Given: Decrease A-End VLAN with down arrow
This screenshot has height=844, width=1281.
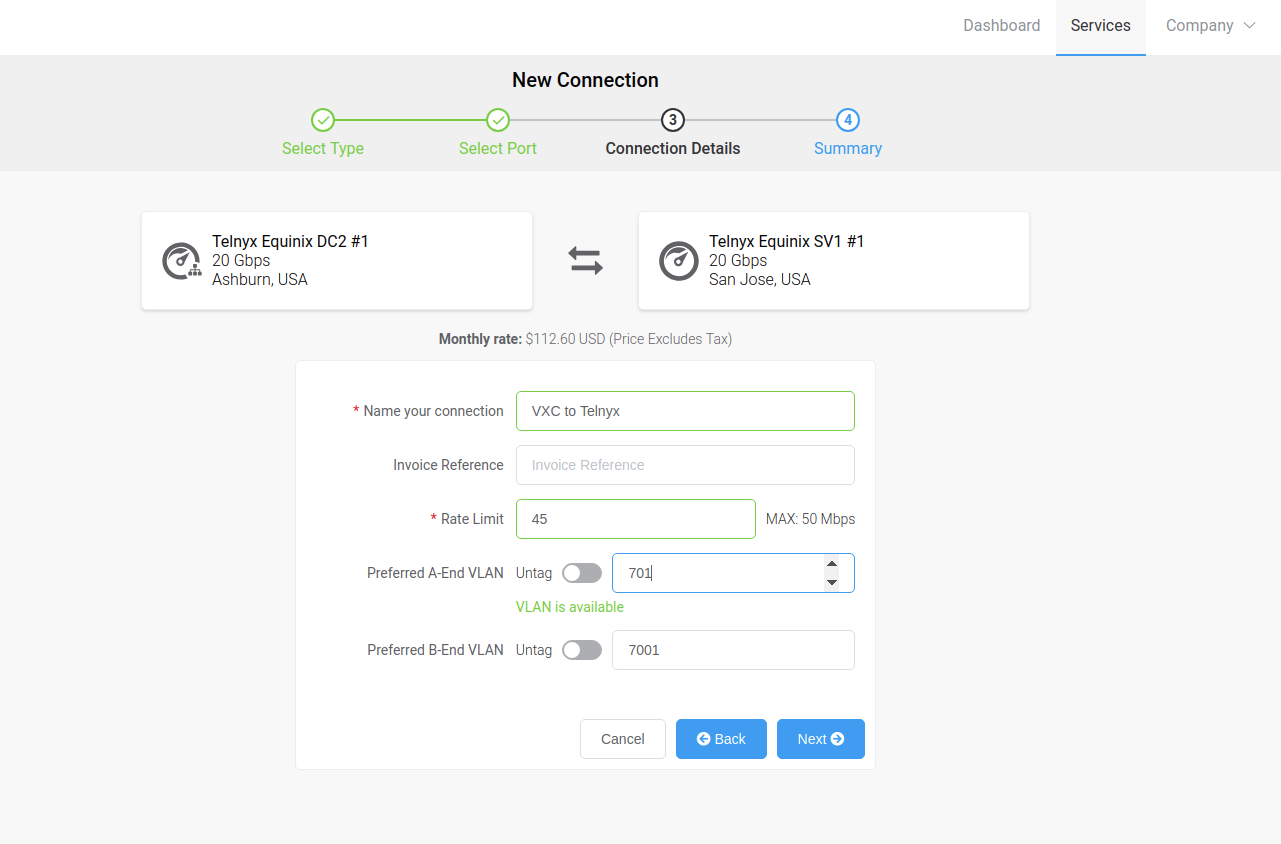Looking at the screenshot, I should (832, 582).
